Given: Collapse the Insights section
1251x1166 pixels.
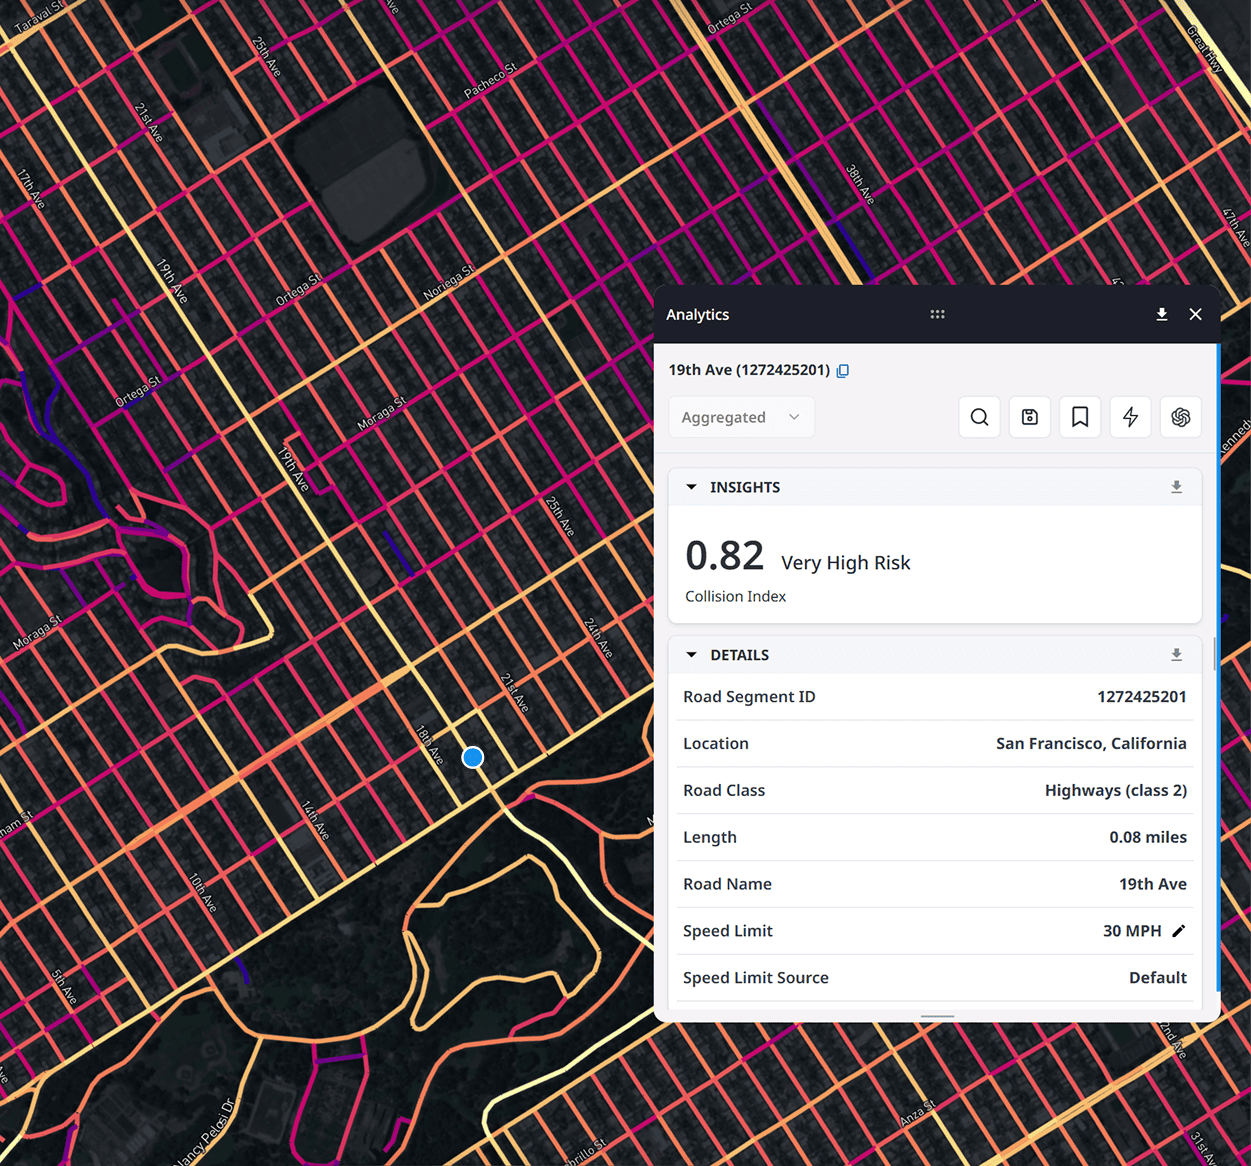Looking at the screenshot, I should (691, 487).
